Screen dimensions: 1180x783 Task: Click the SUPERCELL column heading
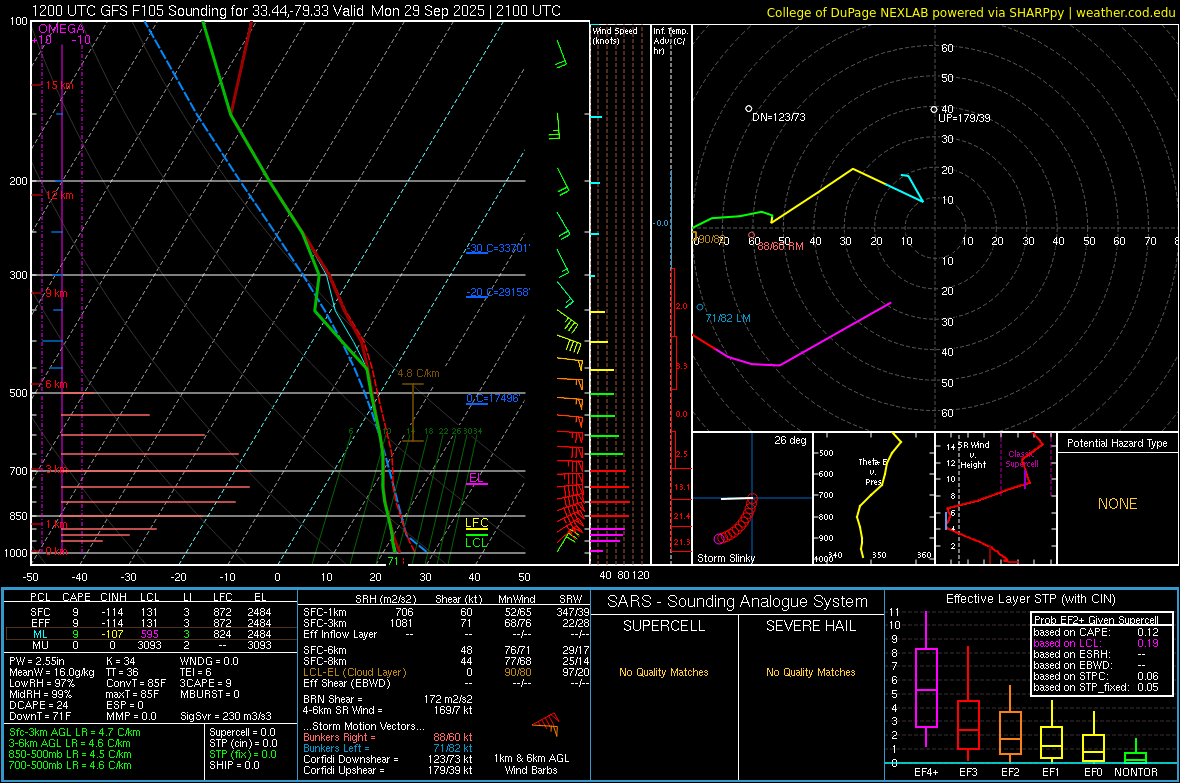coord(664,626)
